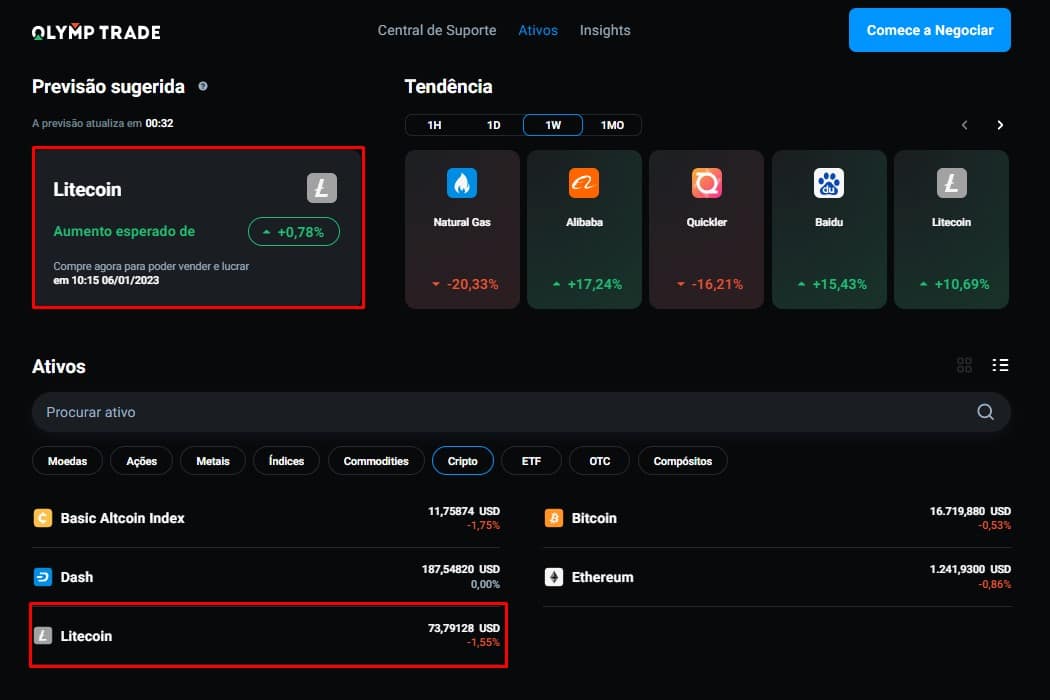Click the Basic Altcoin Index icon
The height and width of the screenshot is (700, 1050).
point(43,518)
